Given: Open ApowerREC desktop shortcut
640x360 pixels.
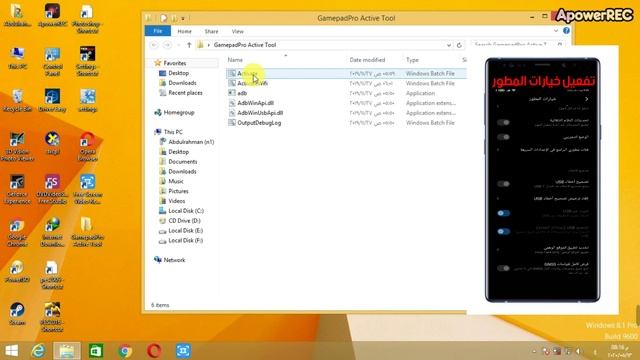Looking at the screenshot, I should pos(52,16).
